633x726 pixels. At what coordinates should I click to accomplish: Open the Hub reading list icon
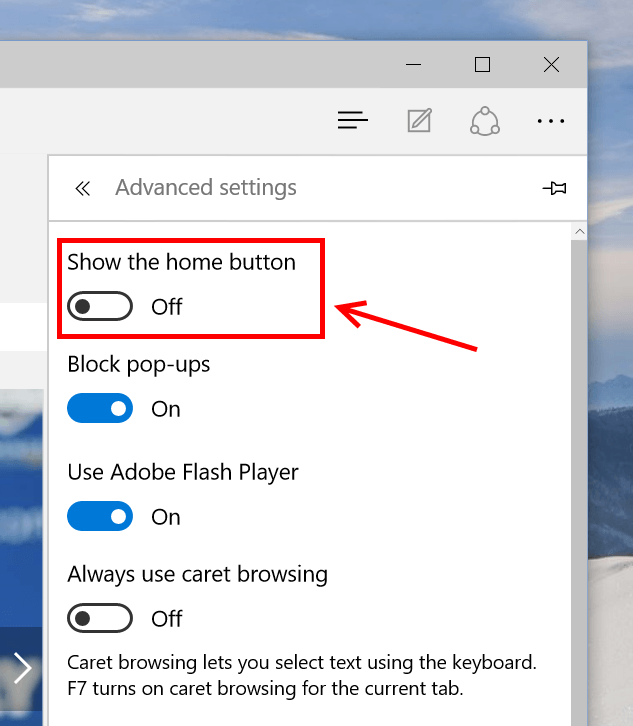pyautogui.click(x=353, y=120)
